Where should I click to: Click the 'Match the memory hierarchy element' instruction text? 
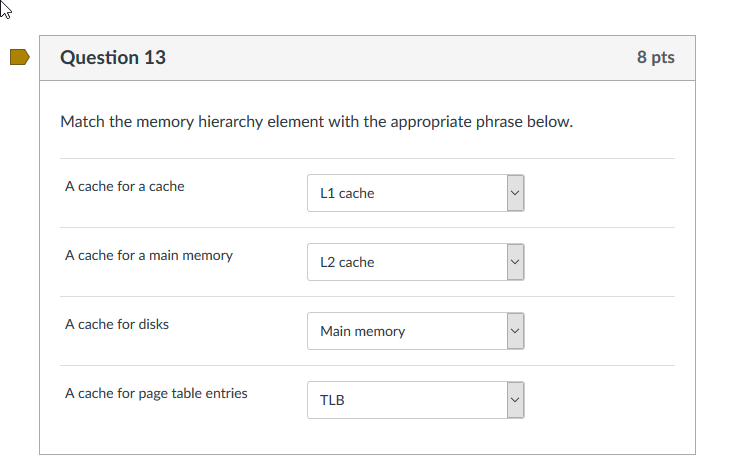click(x=317, y=123)
